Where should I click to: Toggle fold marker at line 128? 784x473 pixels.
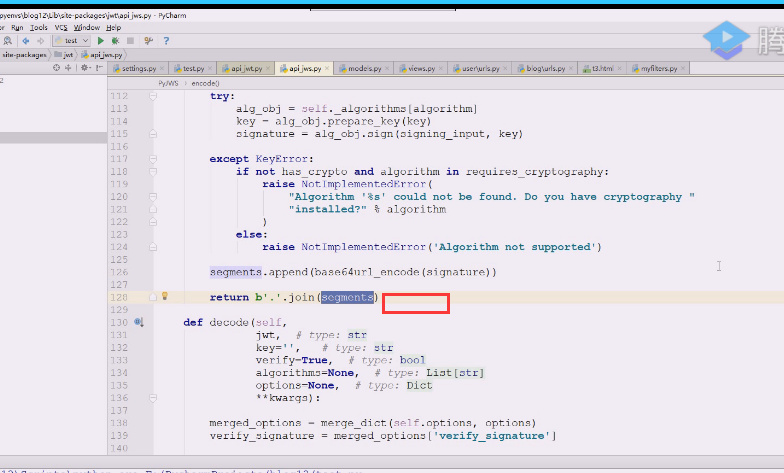pos(153,297)
